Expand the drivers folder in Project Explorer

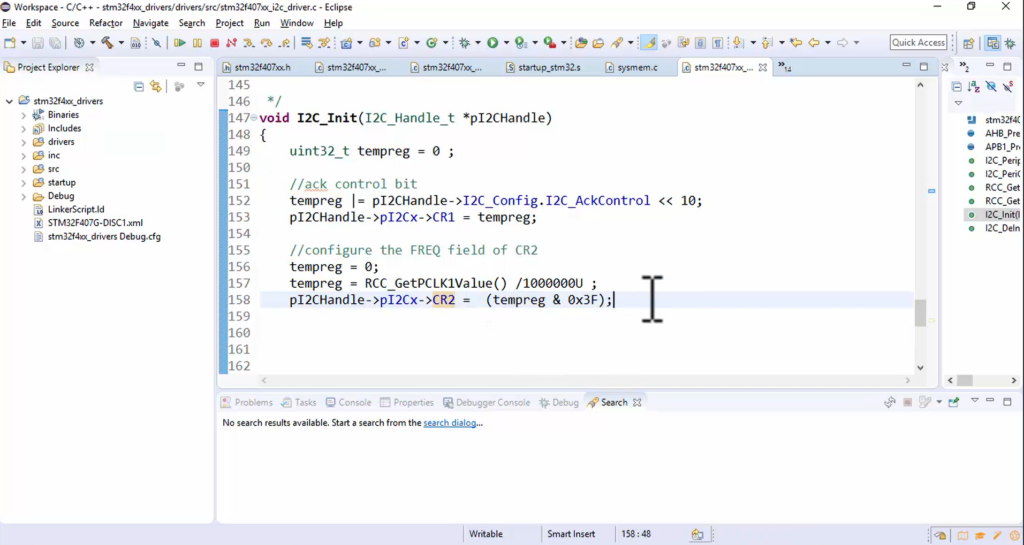24,142
